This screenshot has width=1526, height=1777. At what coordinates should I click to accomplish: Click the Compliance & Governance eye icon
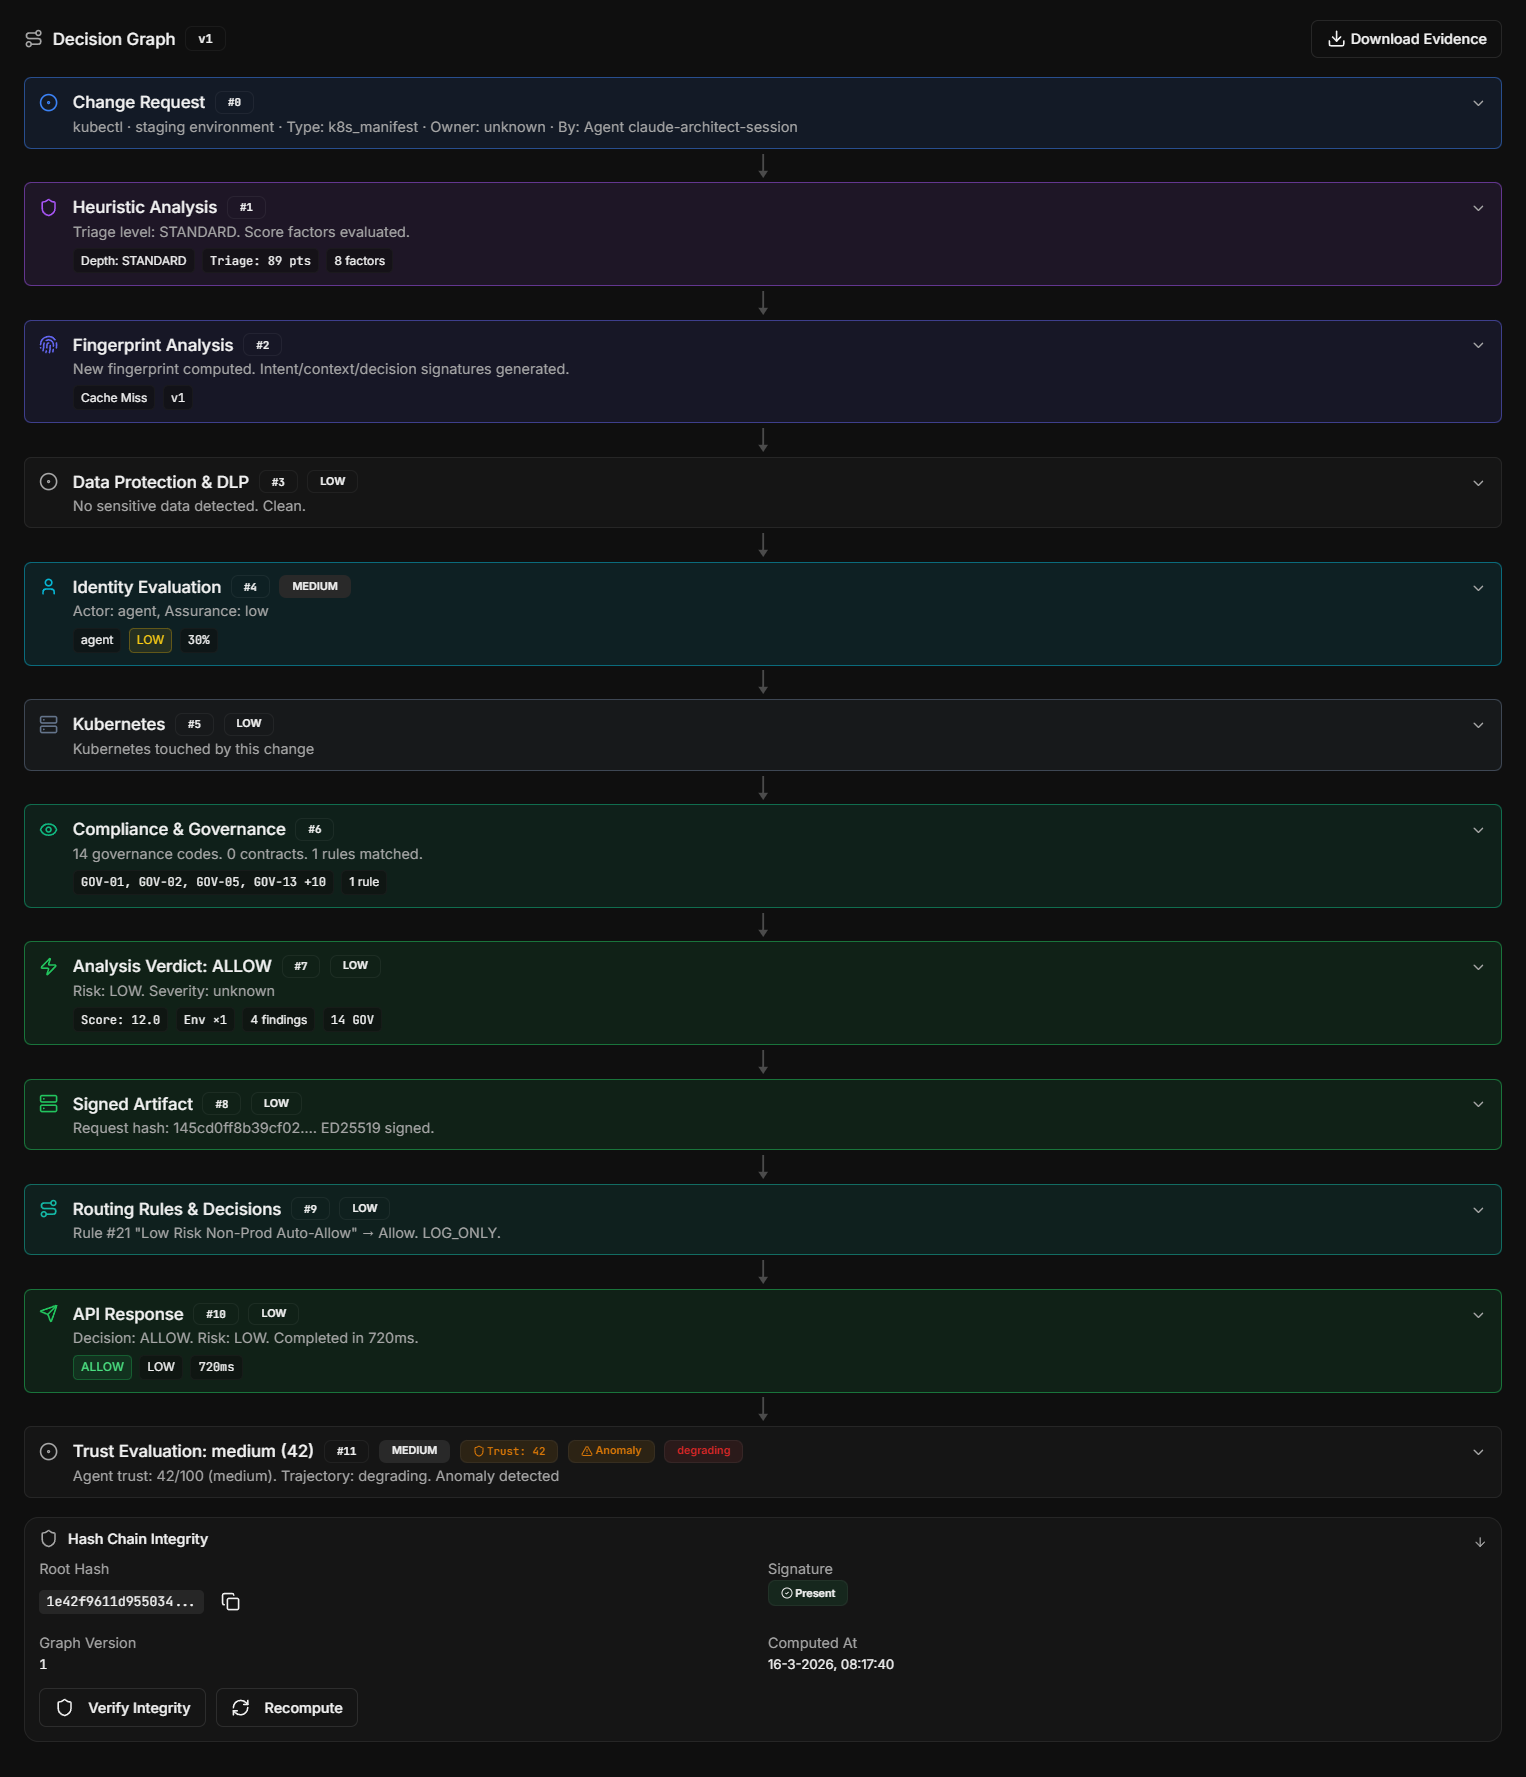[48, 829]
